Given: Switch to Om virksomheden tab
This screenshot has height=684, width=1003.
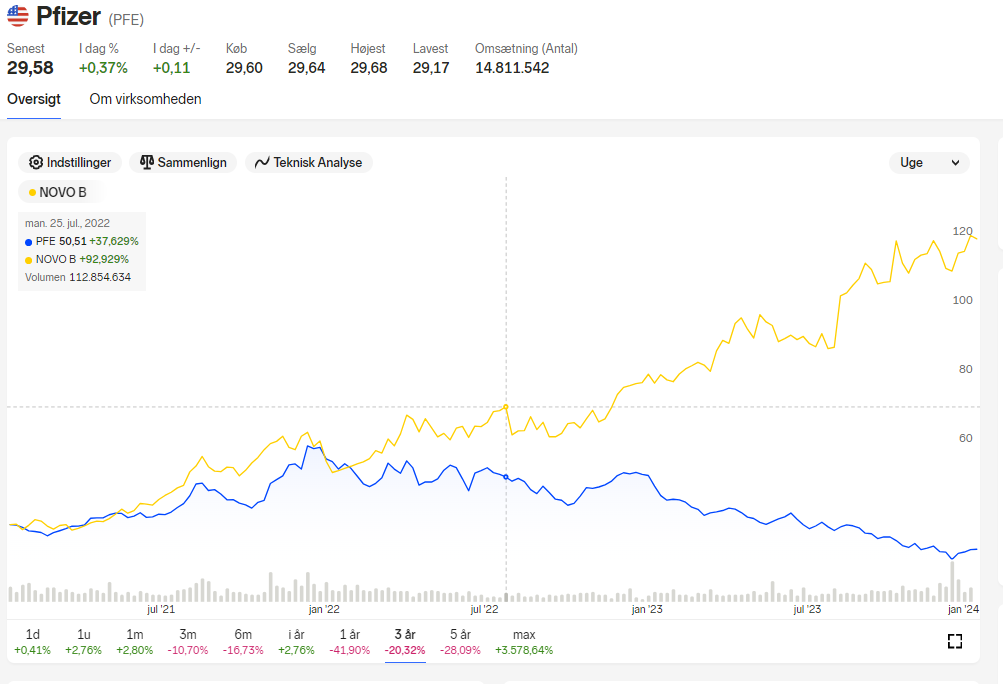Looking at the screenshot, I should [145, 99].
